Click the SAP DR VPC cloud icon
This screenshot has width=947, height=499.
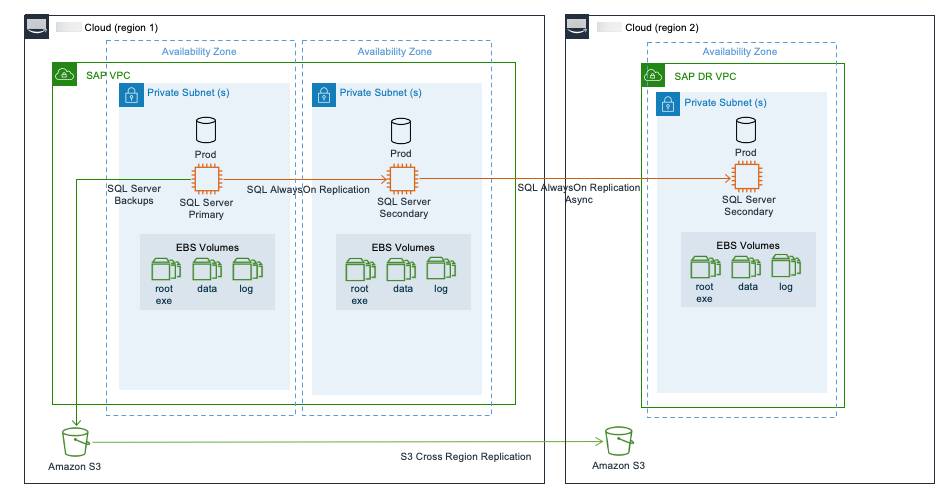[x=653, y=75]
